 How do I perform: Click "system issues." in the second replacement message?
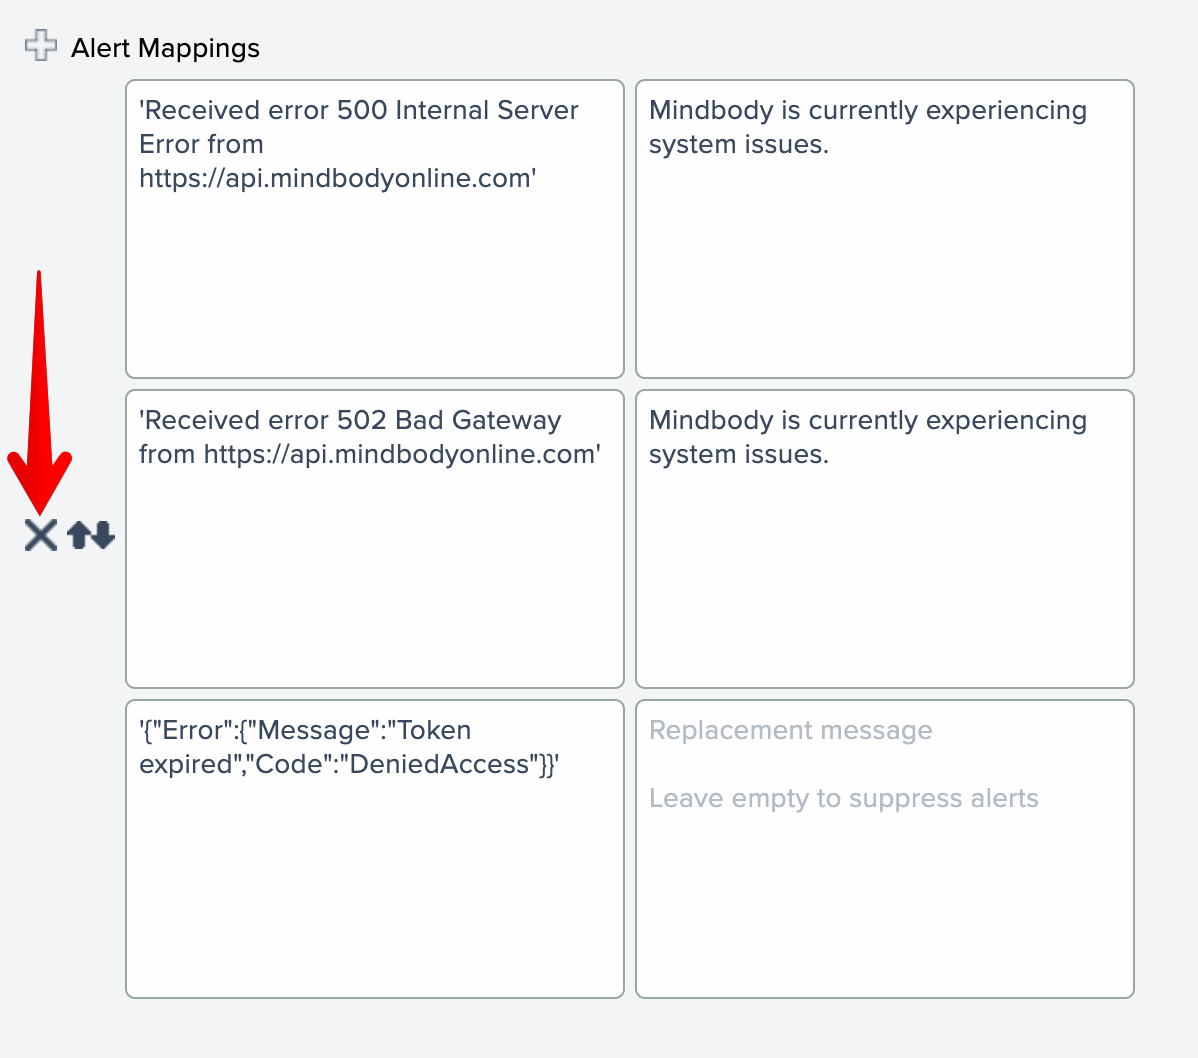738,454
